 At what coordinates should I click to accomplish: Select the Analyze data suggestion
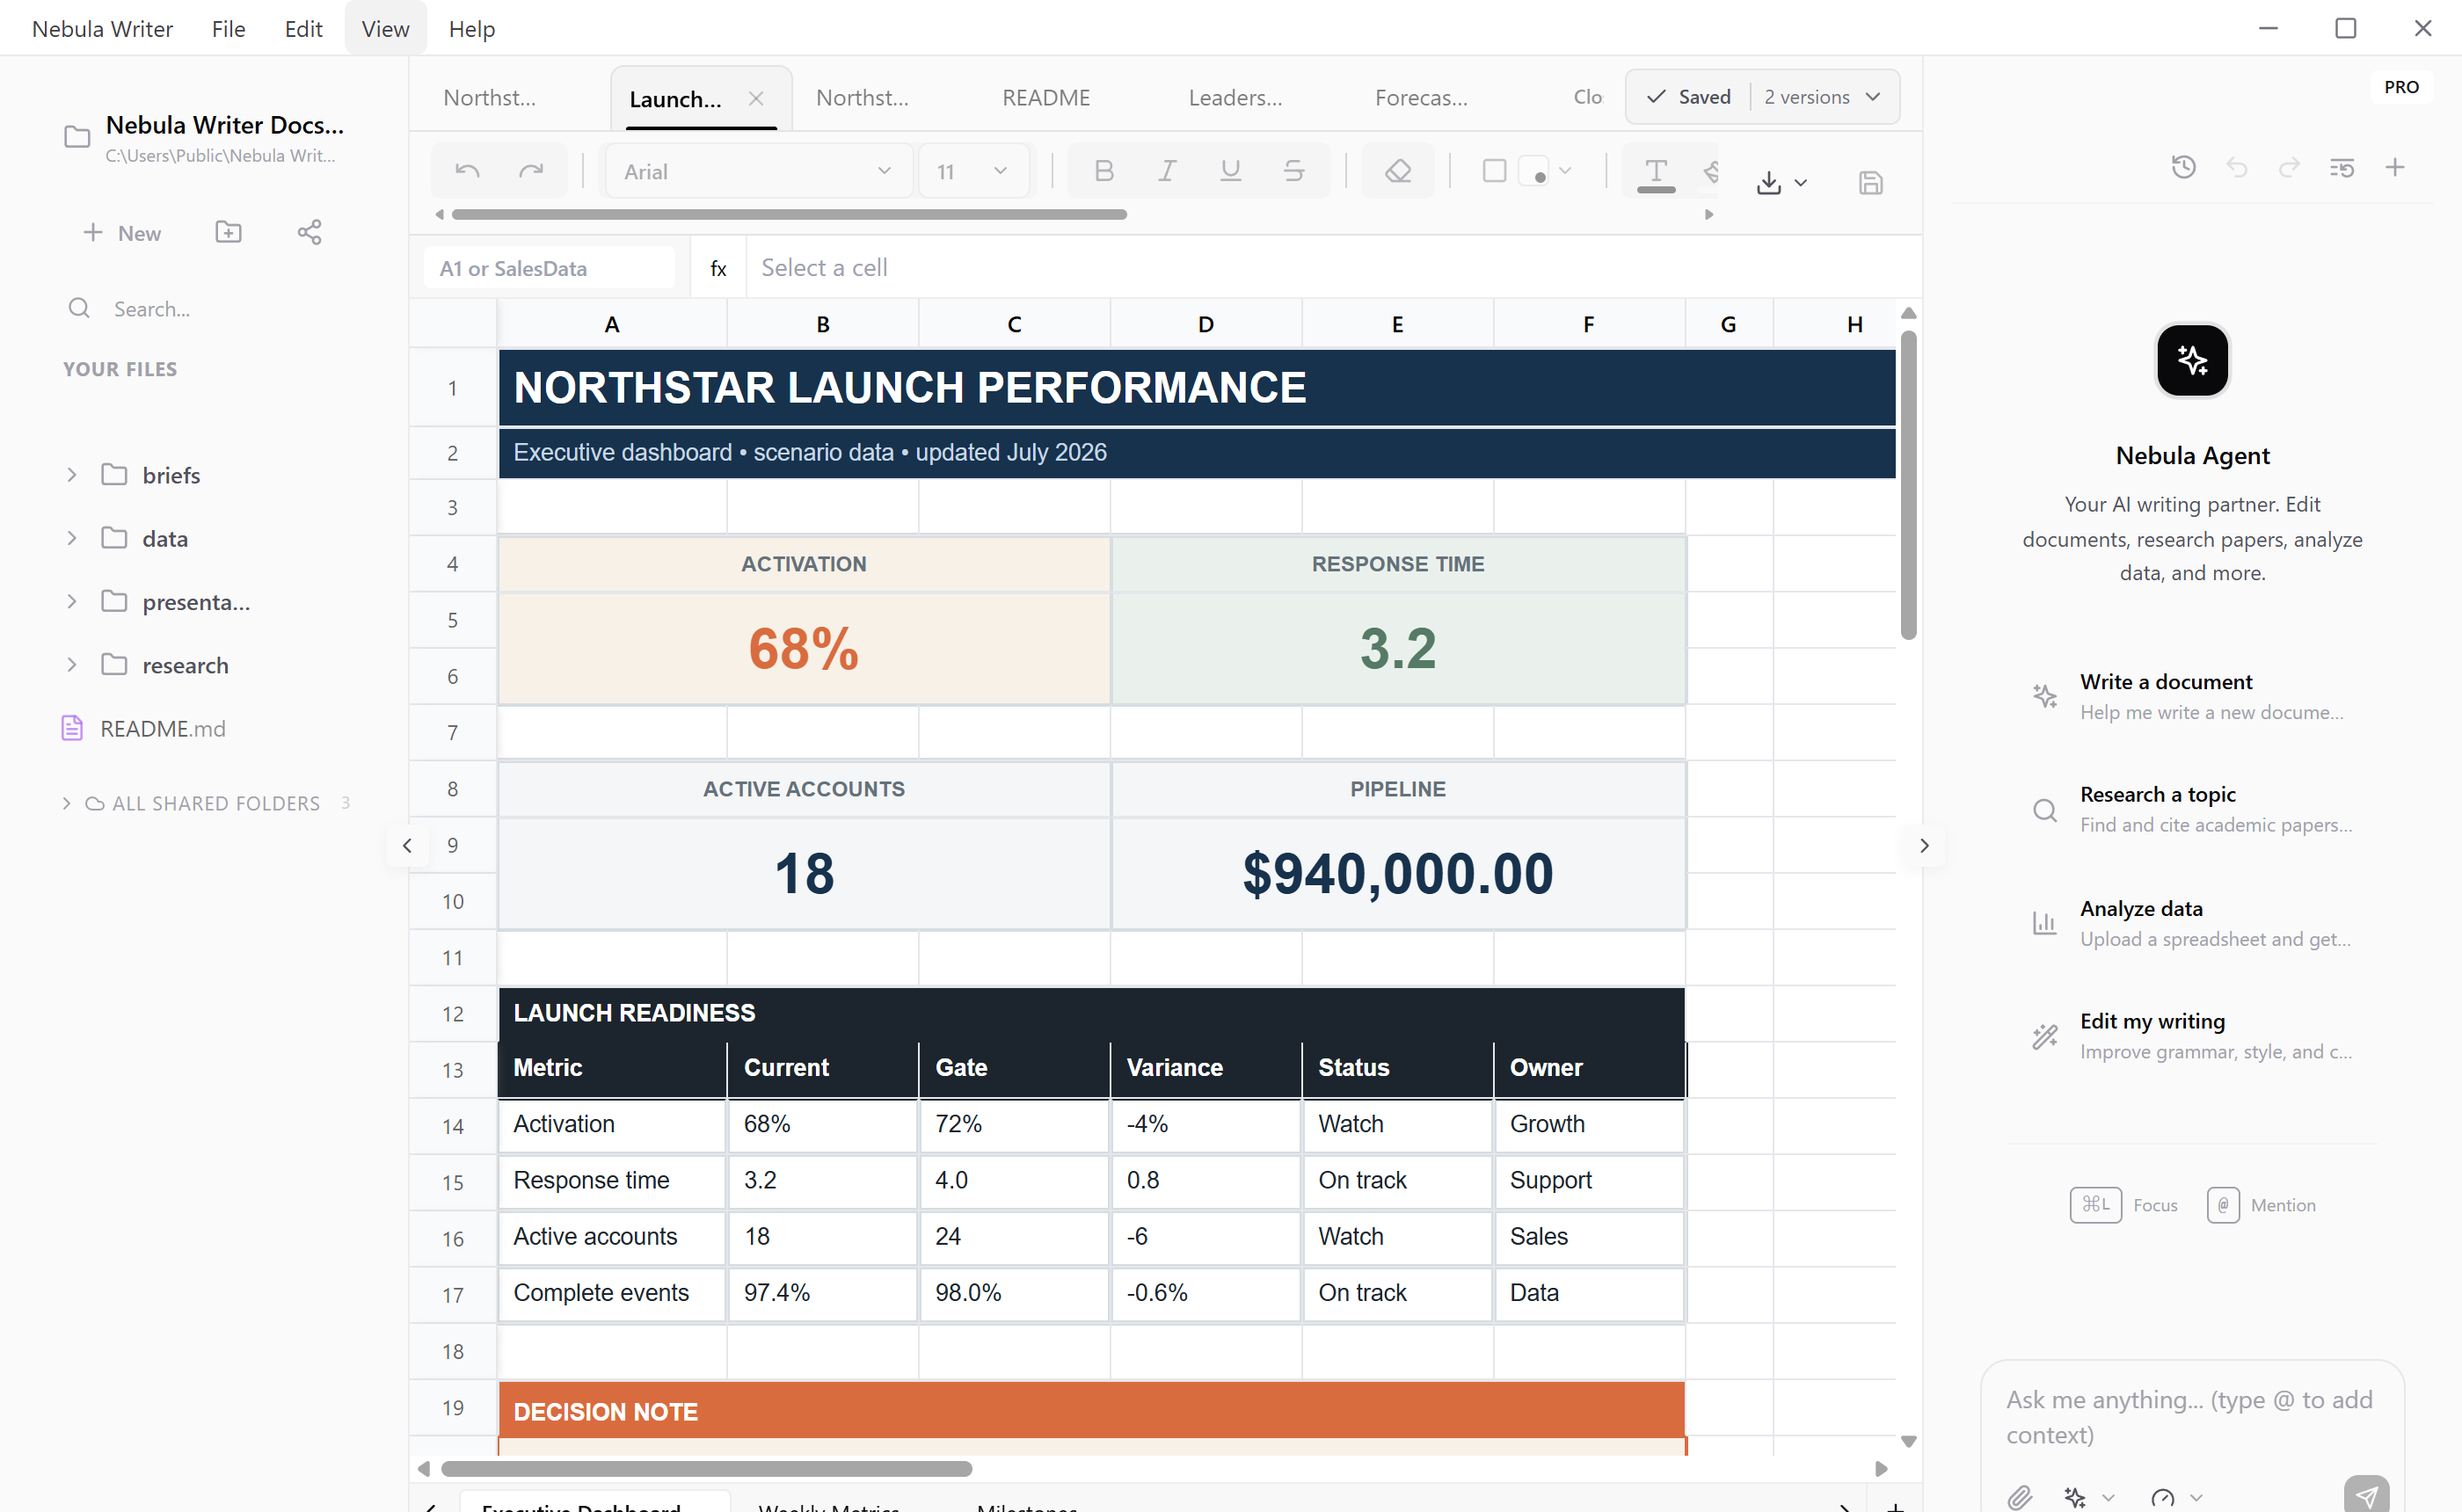[x=2191, y=922]
